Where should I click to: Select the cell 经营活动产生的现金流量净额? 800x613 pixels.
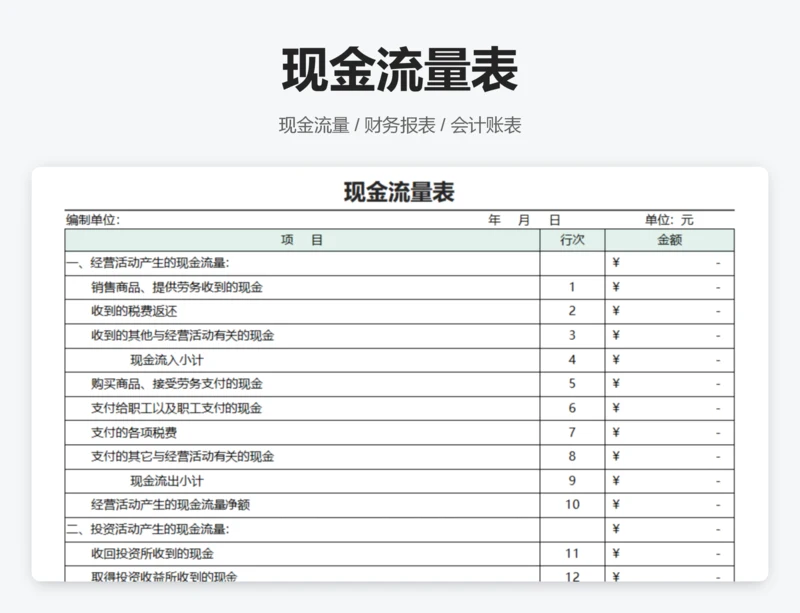302,505
